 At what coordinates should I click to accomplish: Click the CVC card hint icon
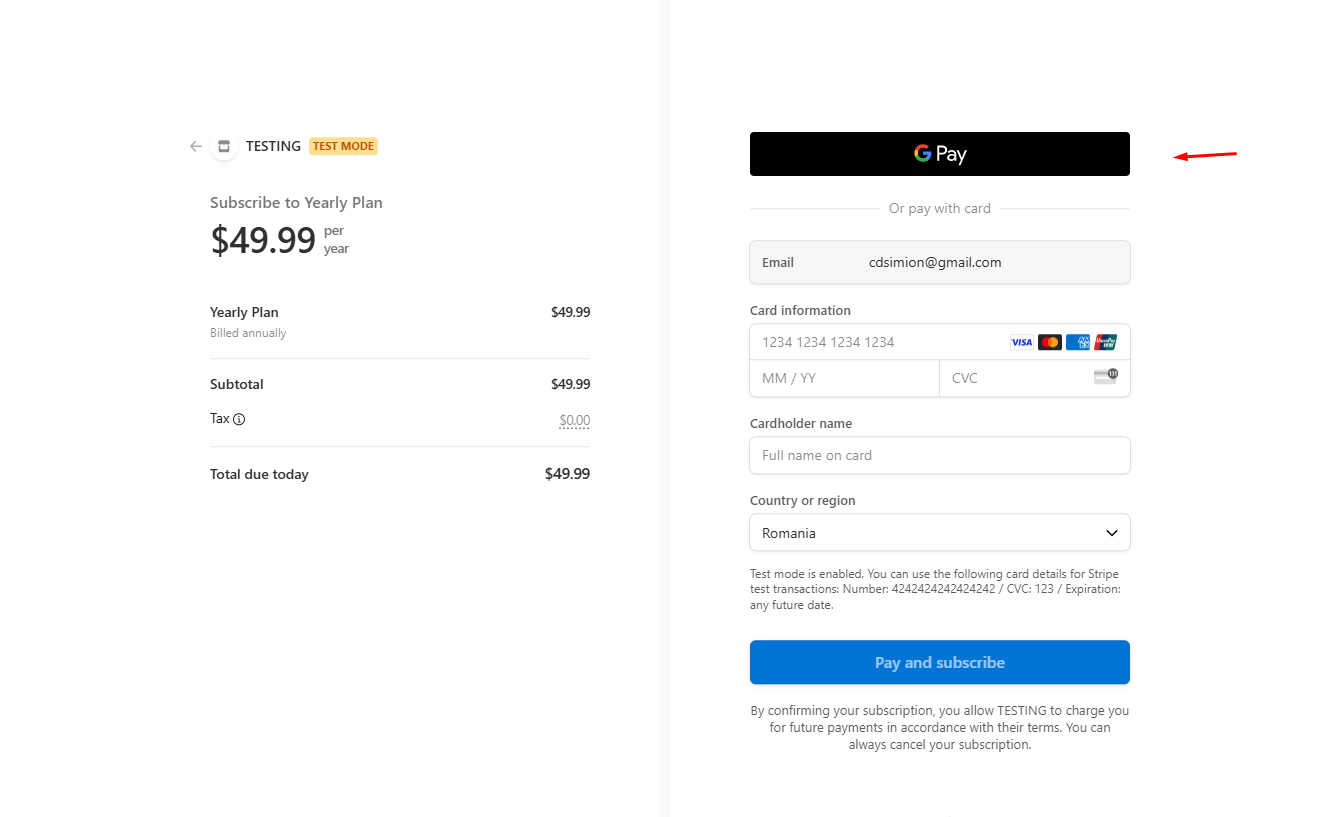point(1105,377)
